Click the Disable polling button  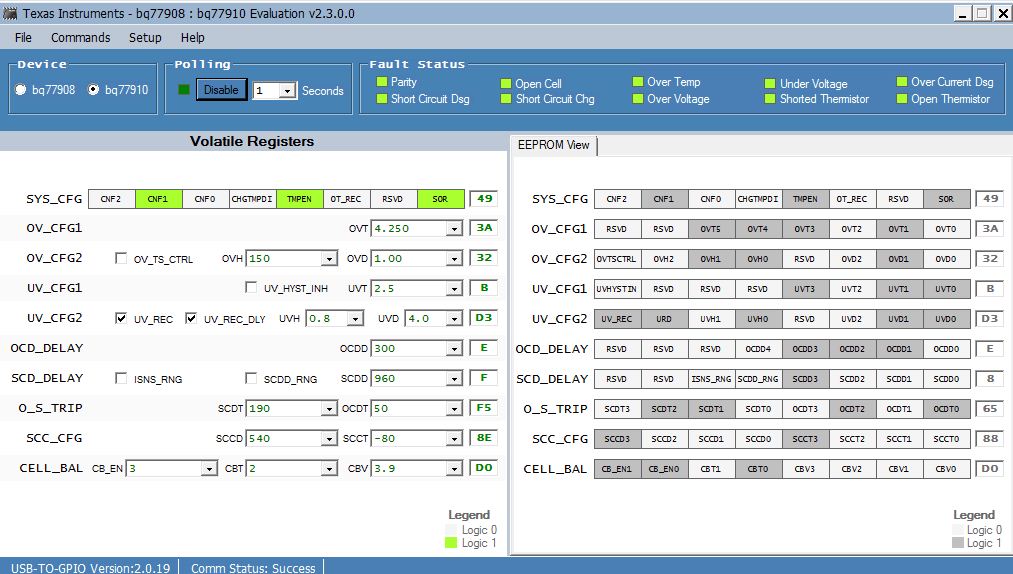click(221, 90)
